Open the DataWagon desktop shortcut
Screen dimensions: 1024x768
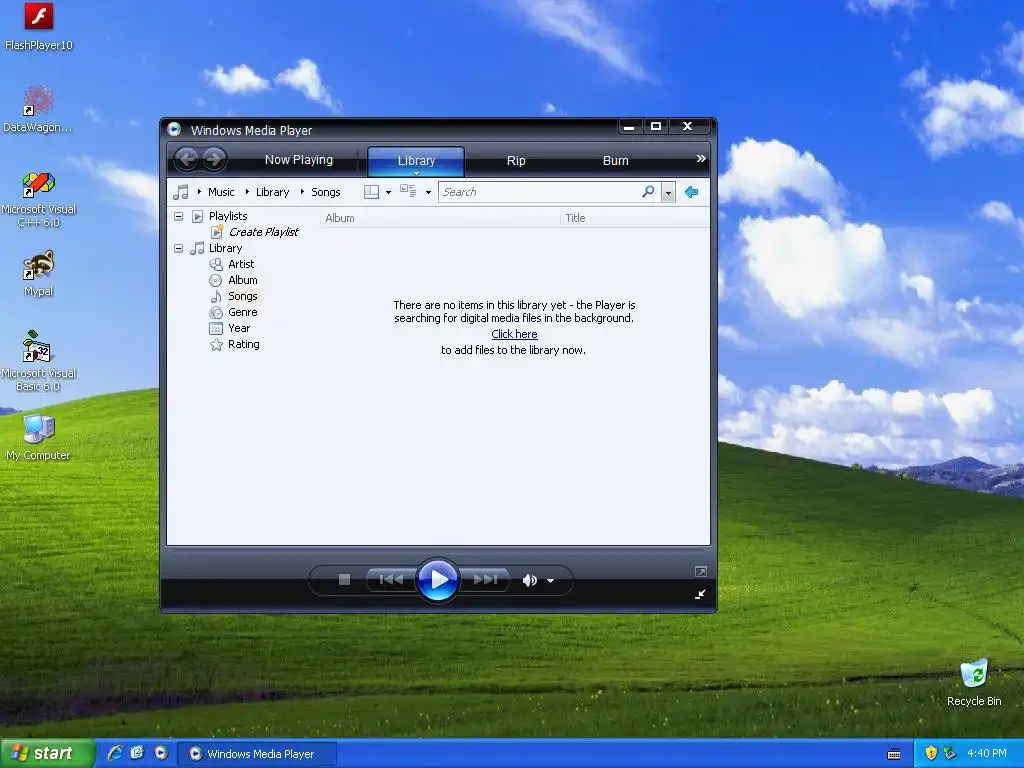tap(38, 108)
